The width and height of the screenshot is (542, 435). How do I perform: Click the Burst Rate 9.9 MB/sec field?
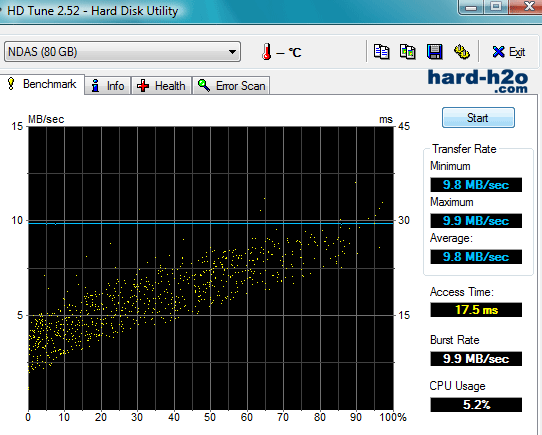[476, 359]
